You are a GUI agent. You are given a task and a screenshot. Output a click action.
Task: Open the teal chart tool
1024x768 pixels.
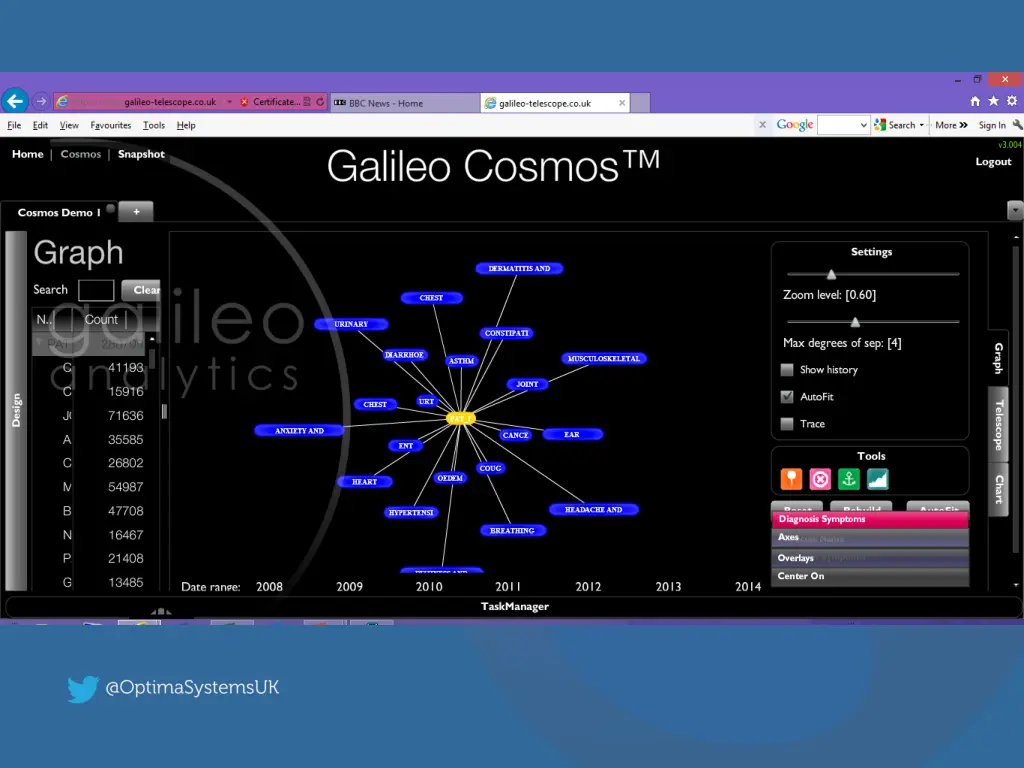coord(877,479)
